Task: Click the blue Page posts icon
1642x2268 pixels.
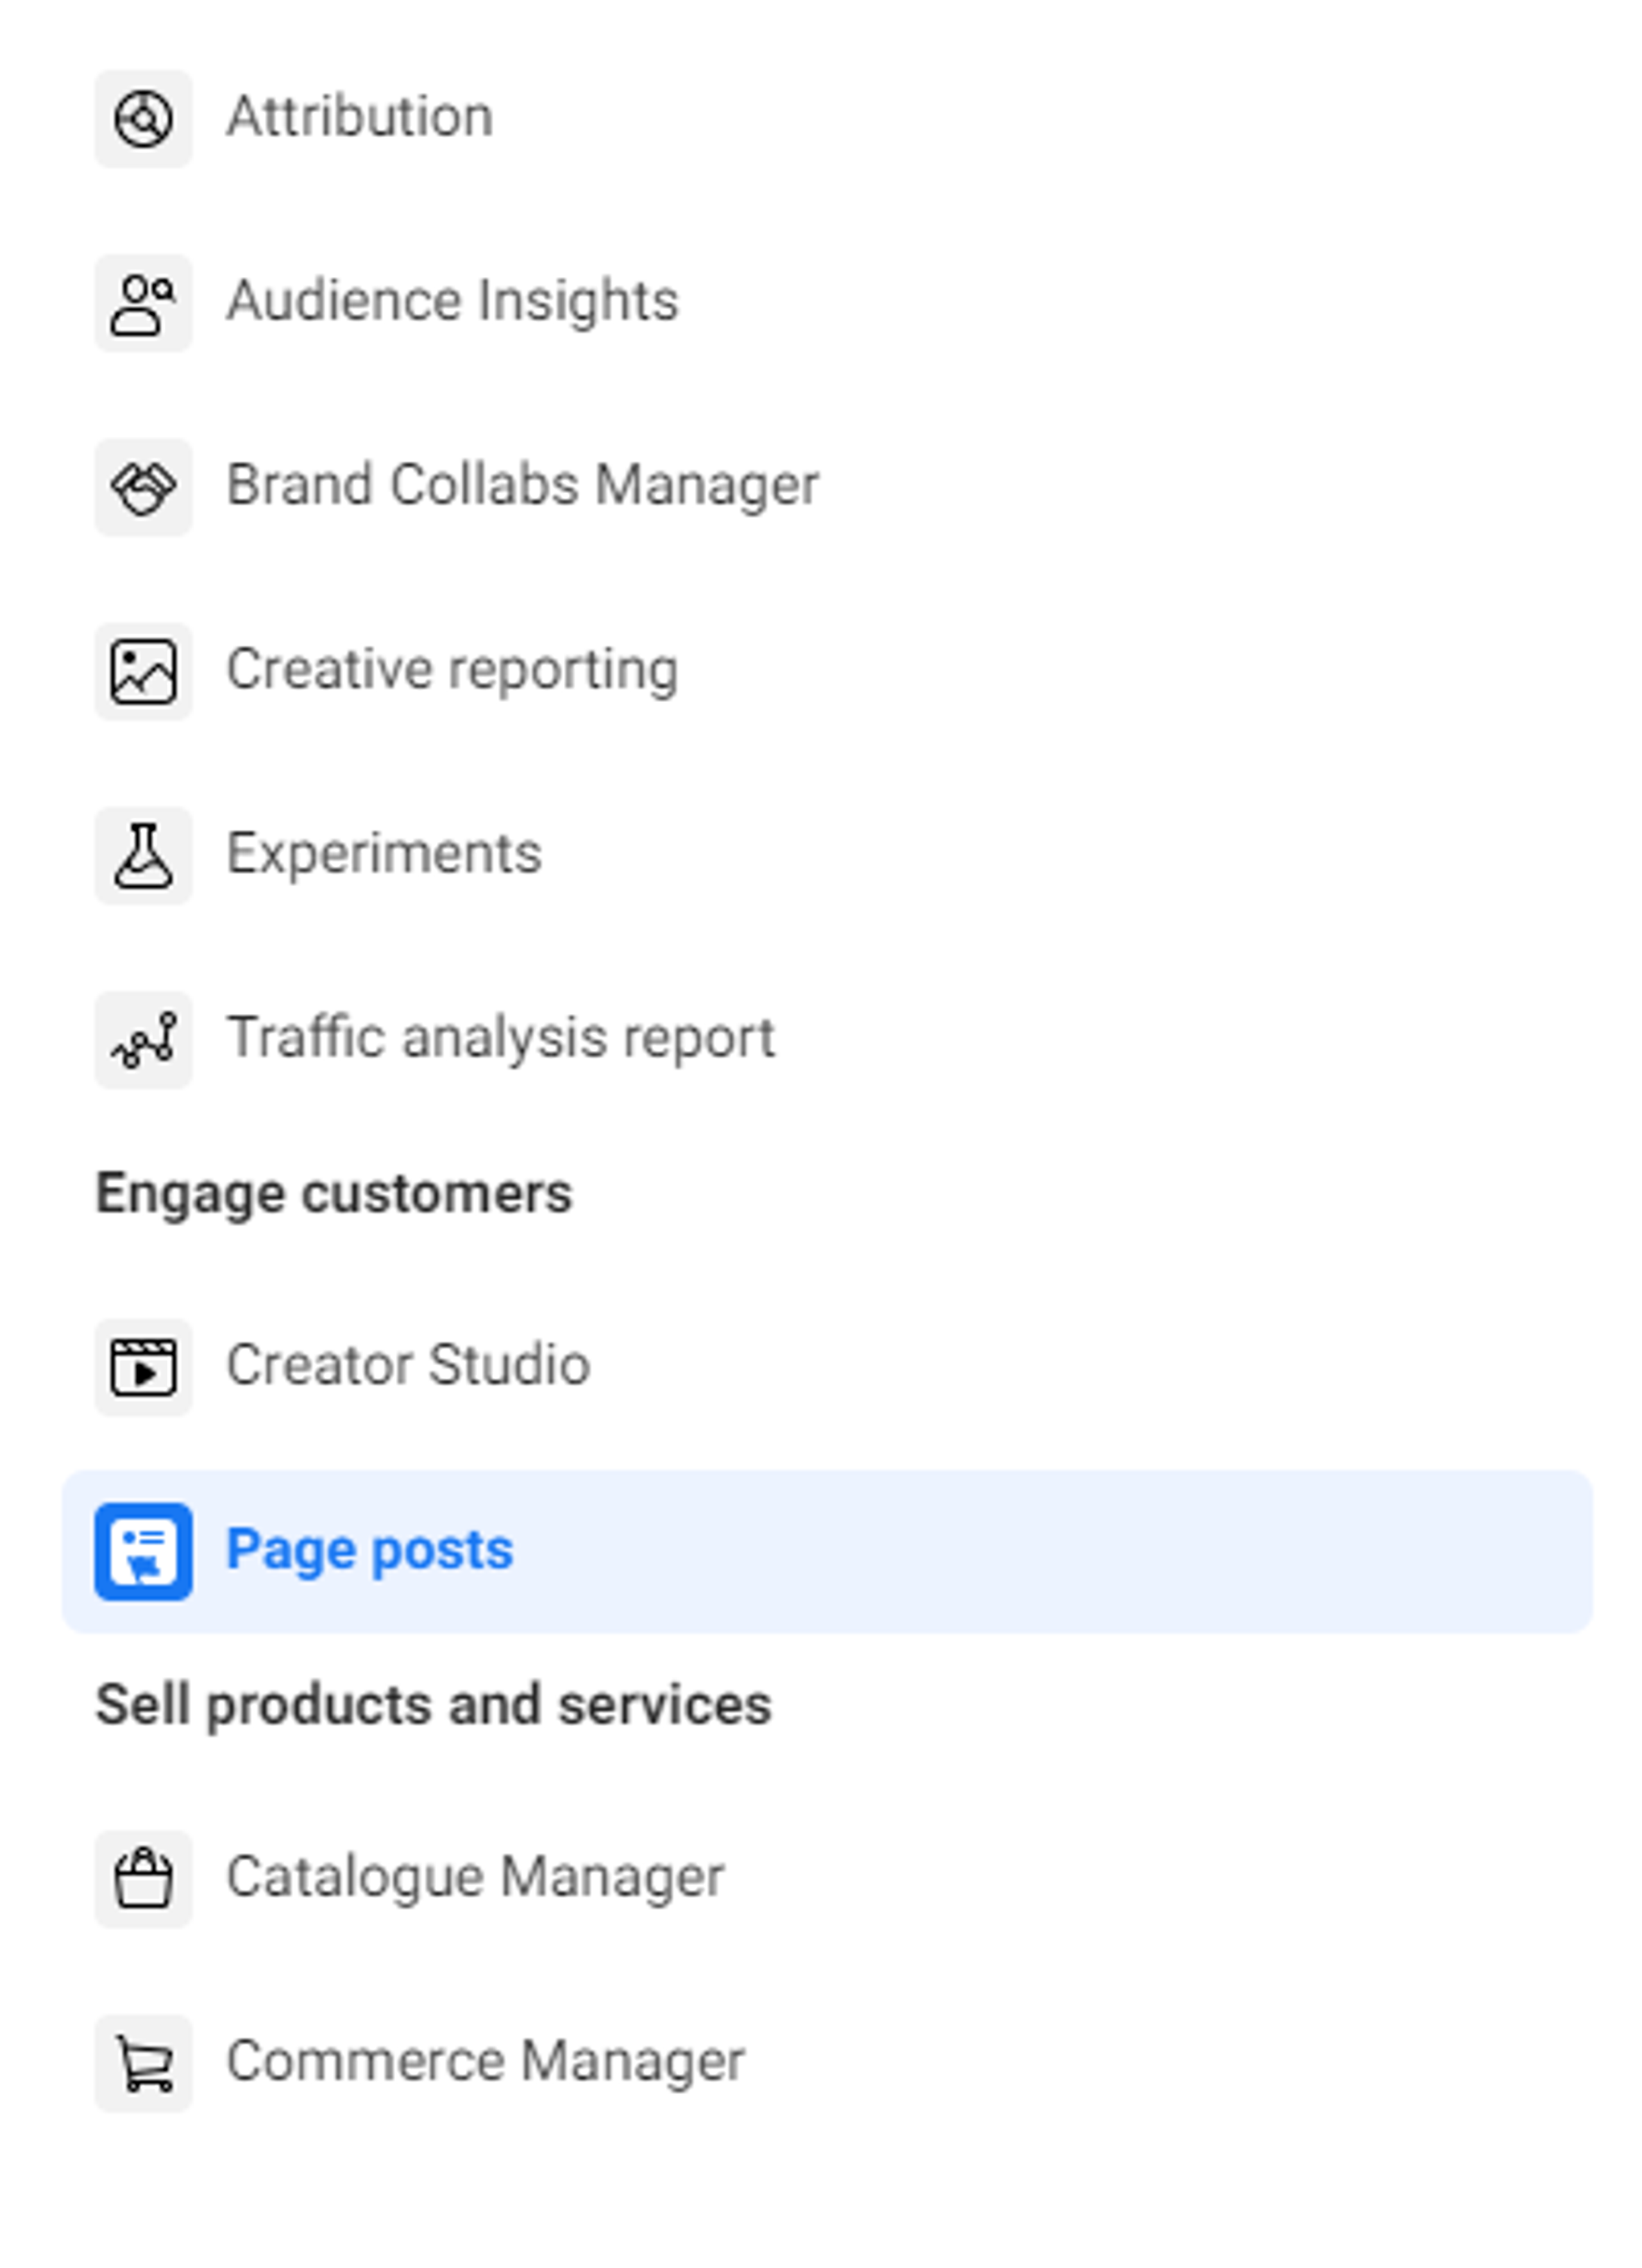Action: (143, 1551)
